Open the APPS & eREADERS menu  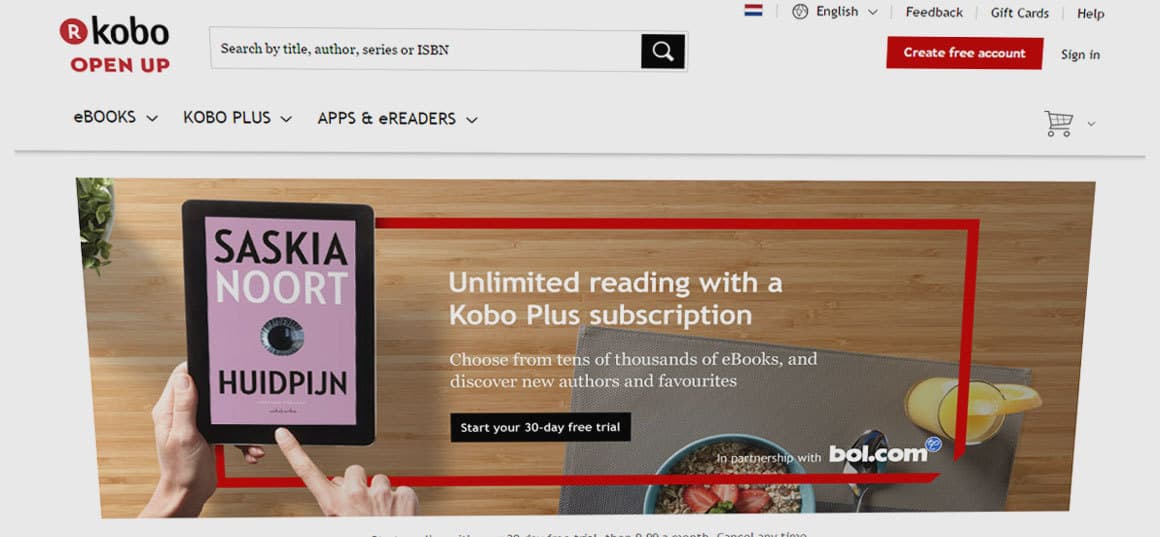tap(397, 118)
